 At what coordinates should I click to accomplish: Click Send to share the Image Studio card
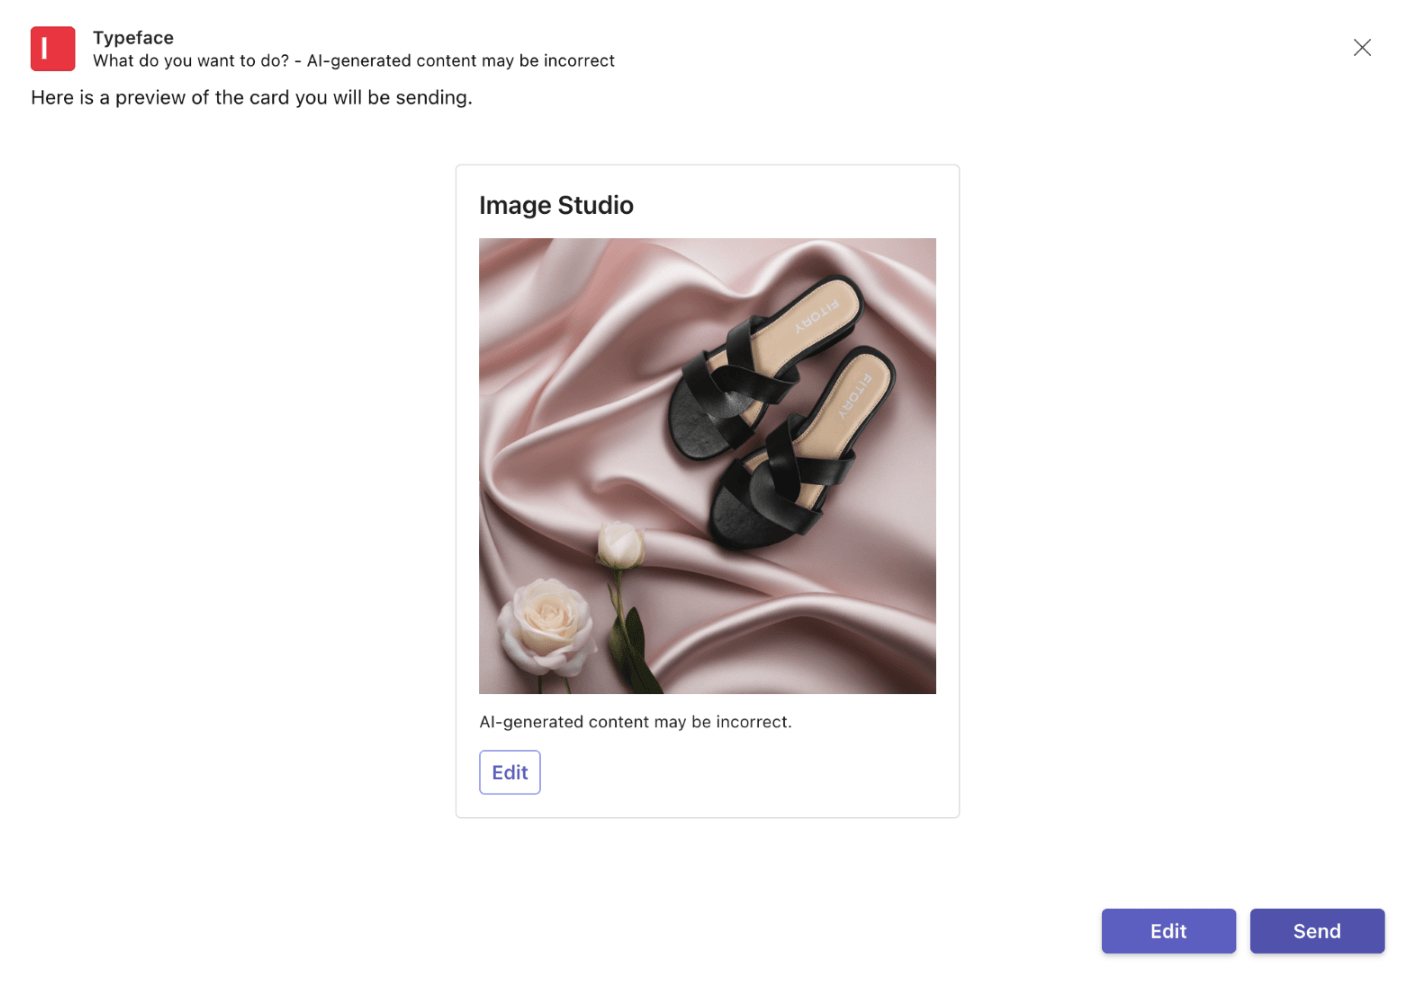pyautogui.click(x=1317, y=931)
